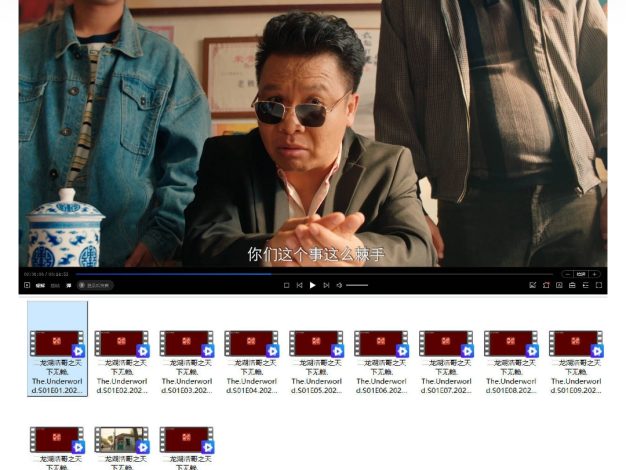626x470 pixels.
Task: Select The.Underworld.S01E08 video file
Action: click(x=511, y=362)
